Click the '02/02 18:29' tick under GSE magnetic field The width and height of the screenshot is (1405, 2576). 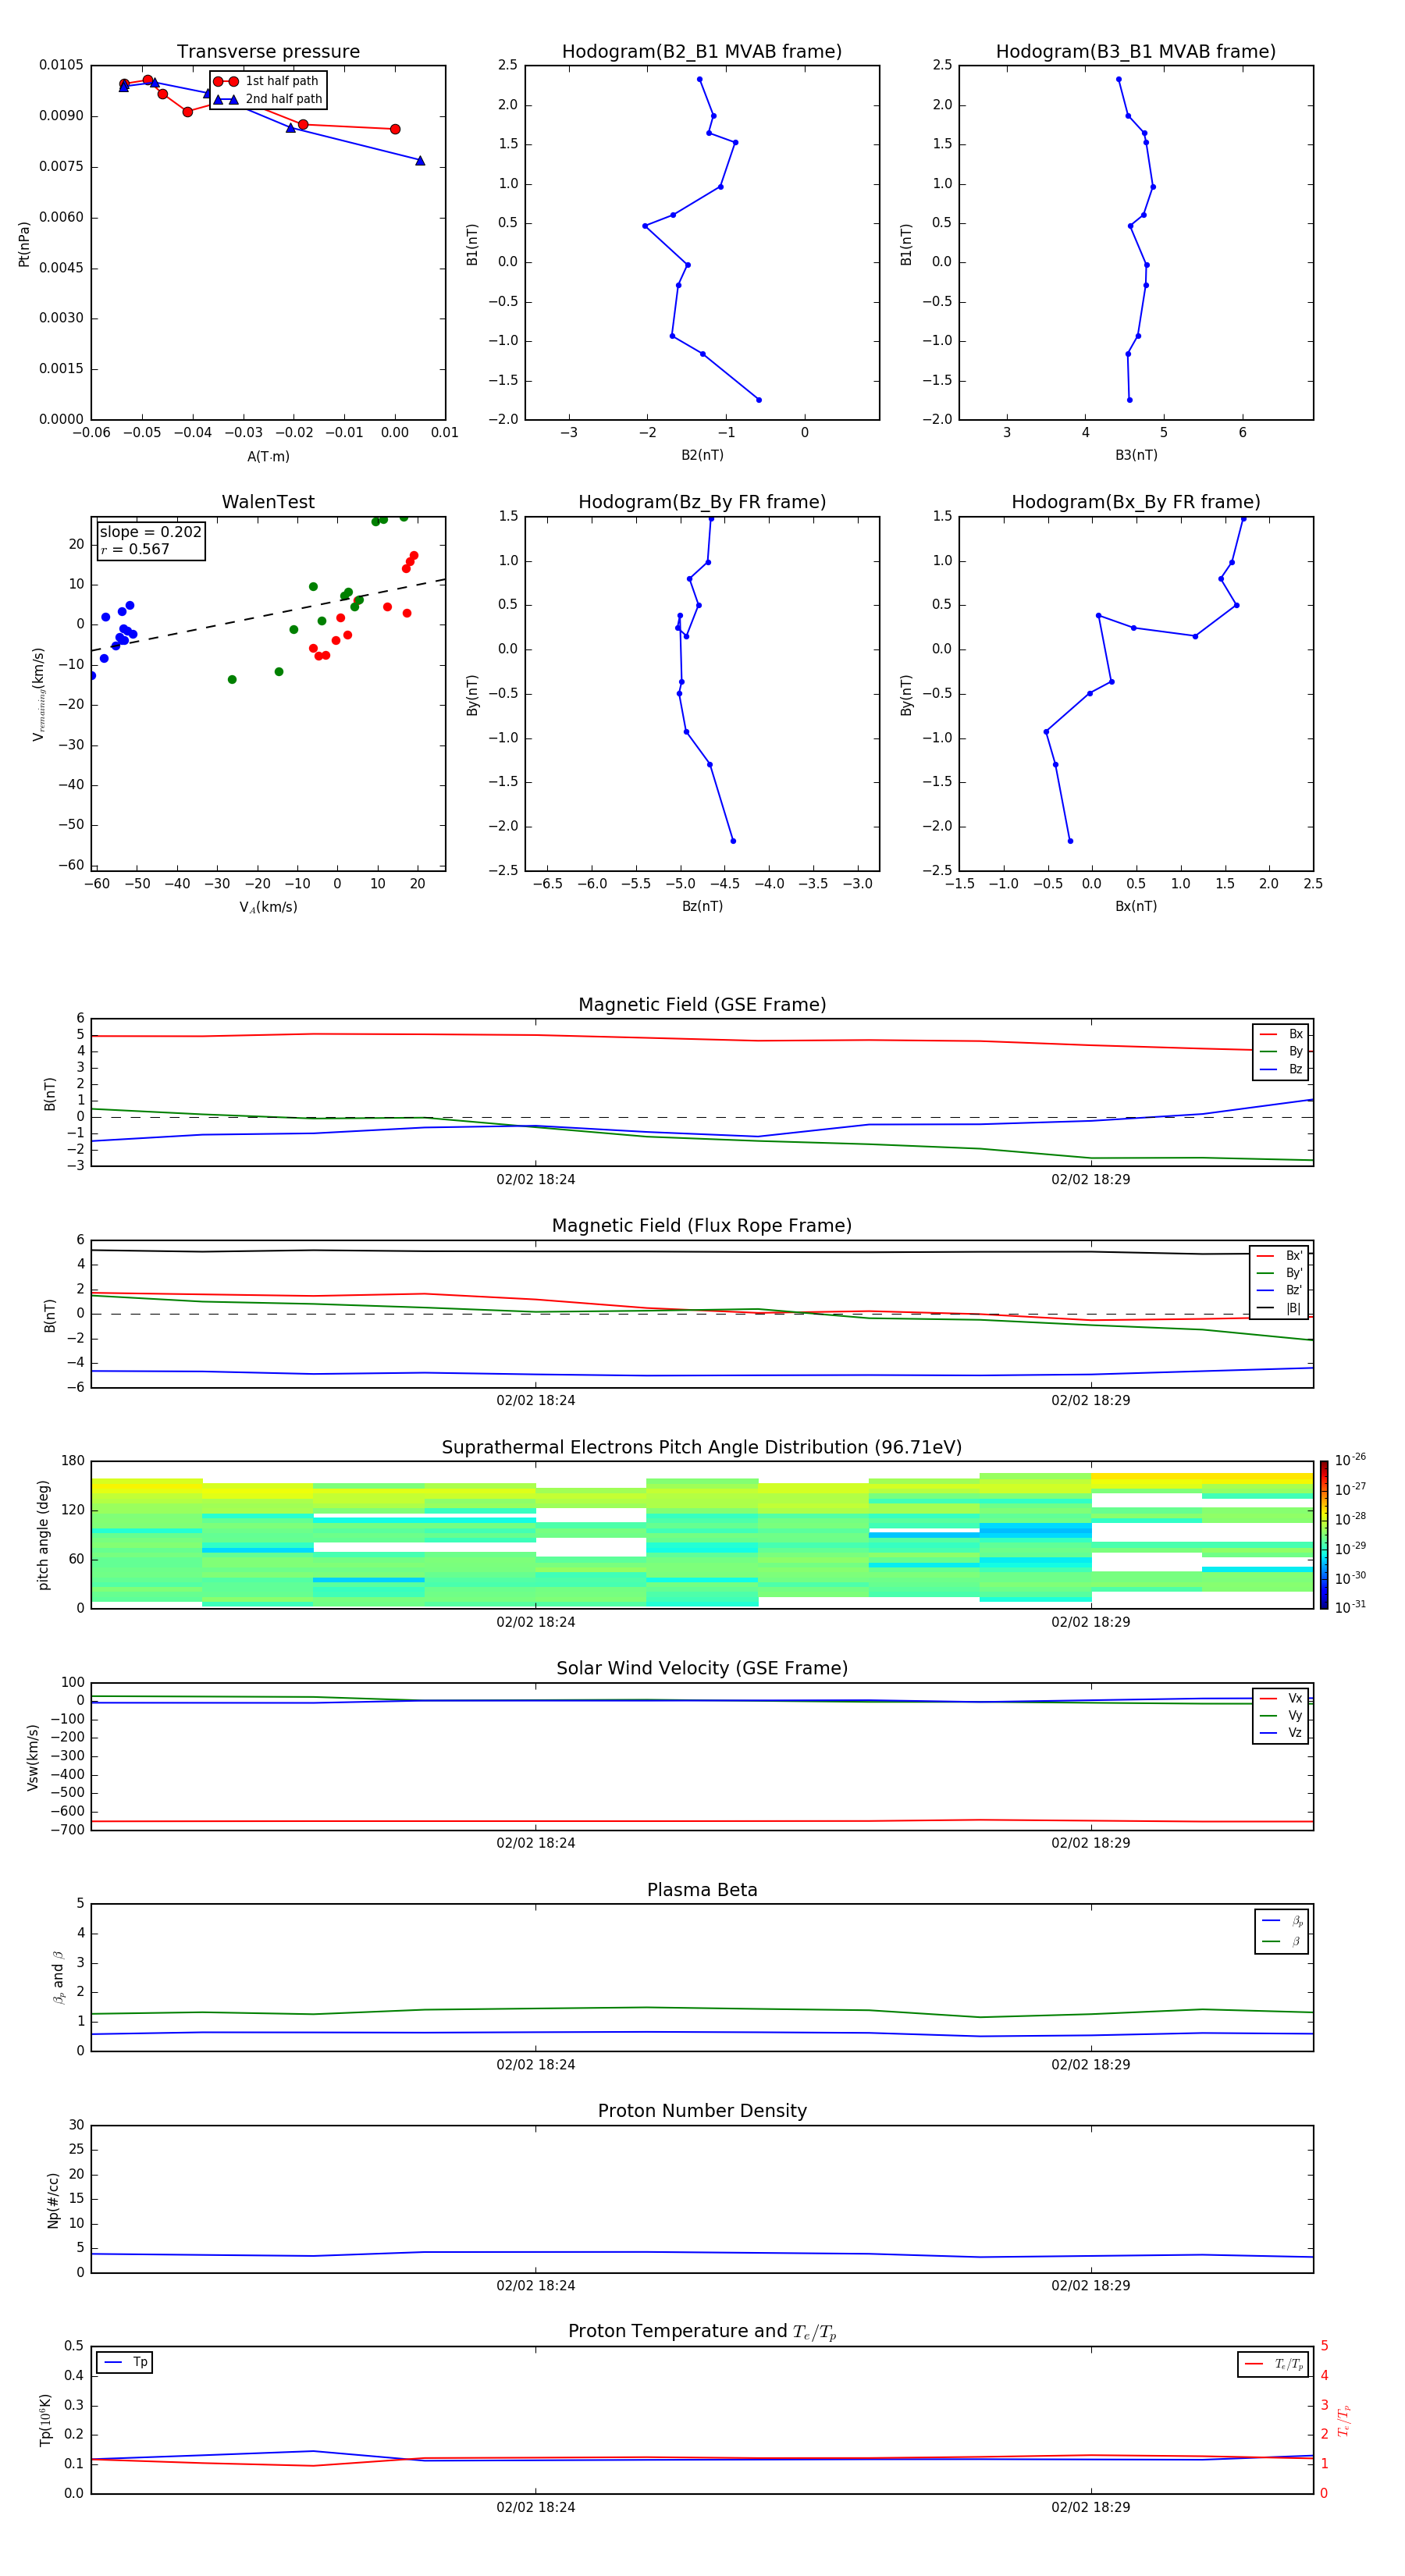click(x=1091, y=1180)
